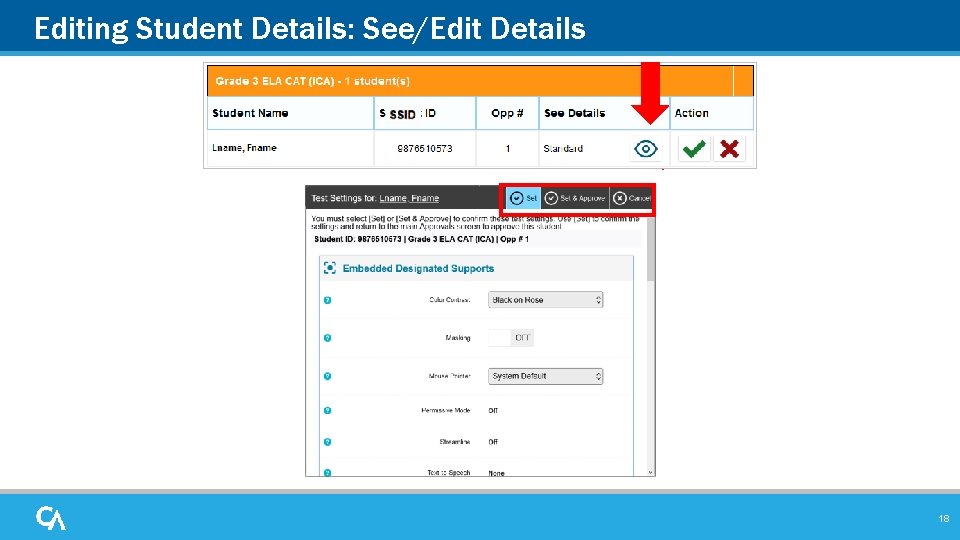The height and width of the screenshot is (540, 960).
Task: Click the settings dialog vertical scrollbar thumb
Action: pyautogui.click(x=650, y=248)
